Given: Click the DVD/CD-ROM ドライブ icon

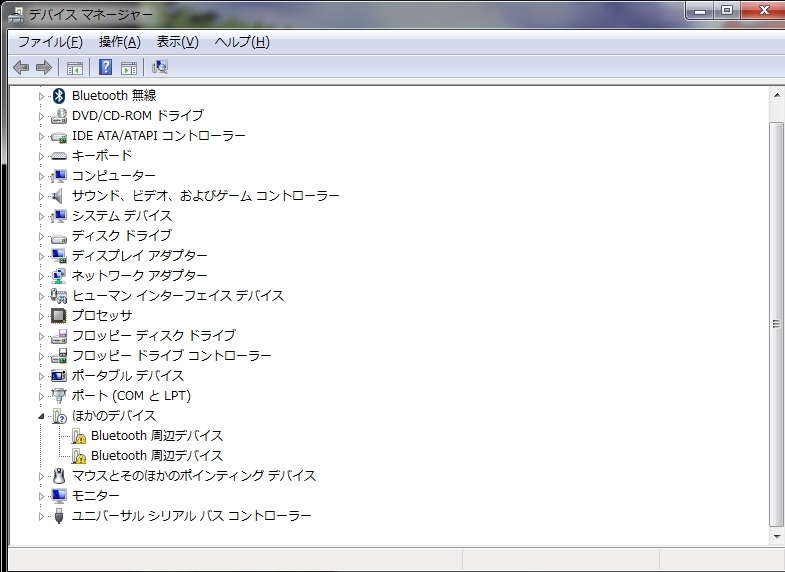Looking at the screenshot, I should 59,116.
